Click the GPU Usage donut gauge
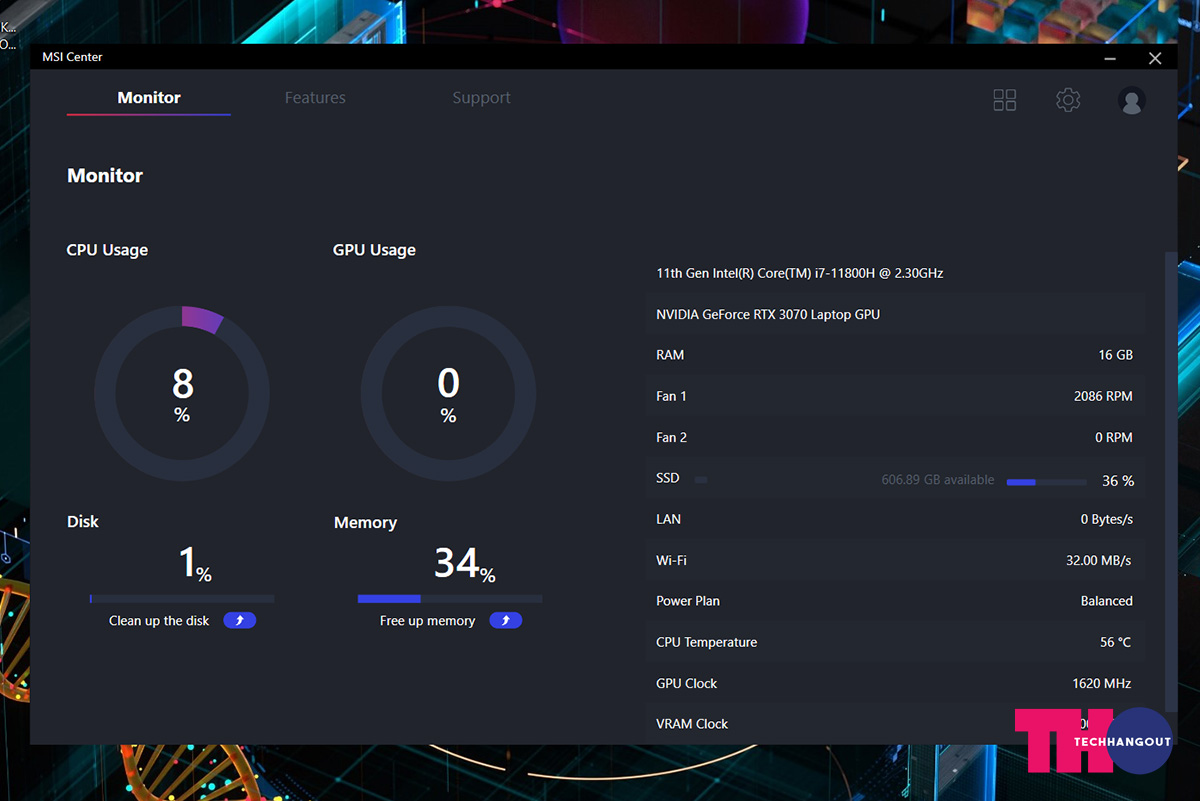The image size is (1200, 801). point(448,393)
